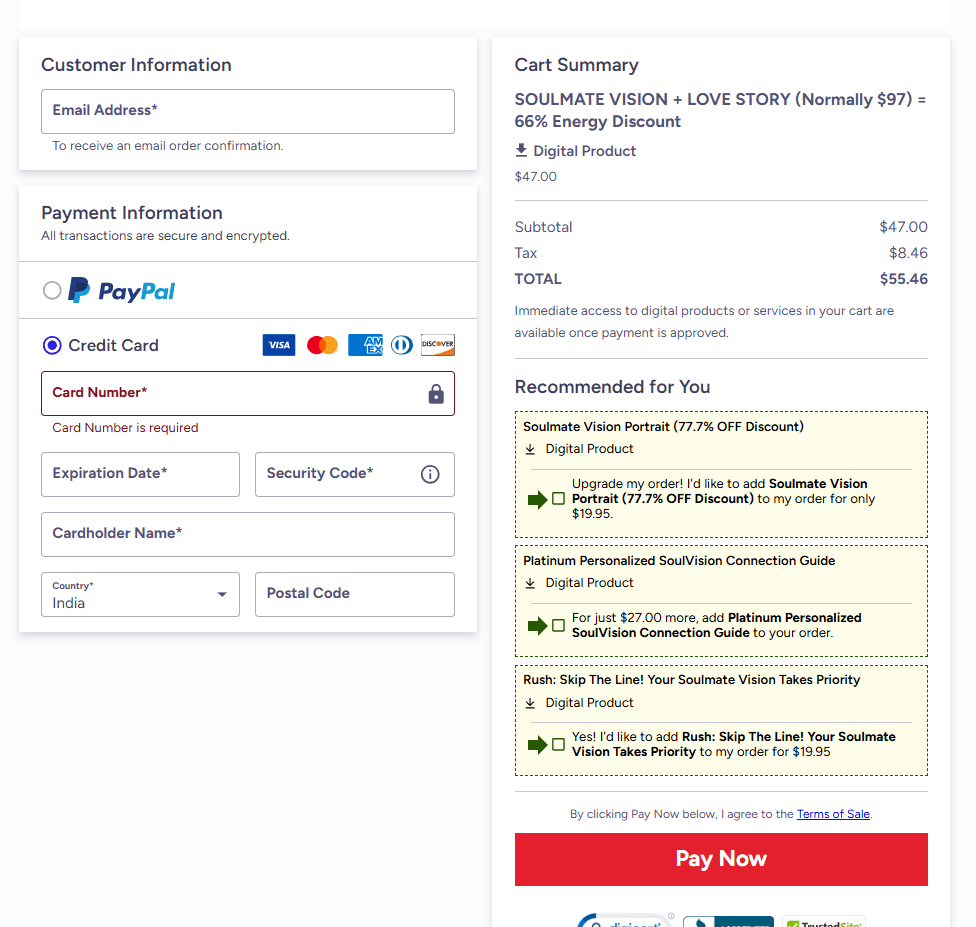Click the Expiration Date field

click(140, 474)
